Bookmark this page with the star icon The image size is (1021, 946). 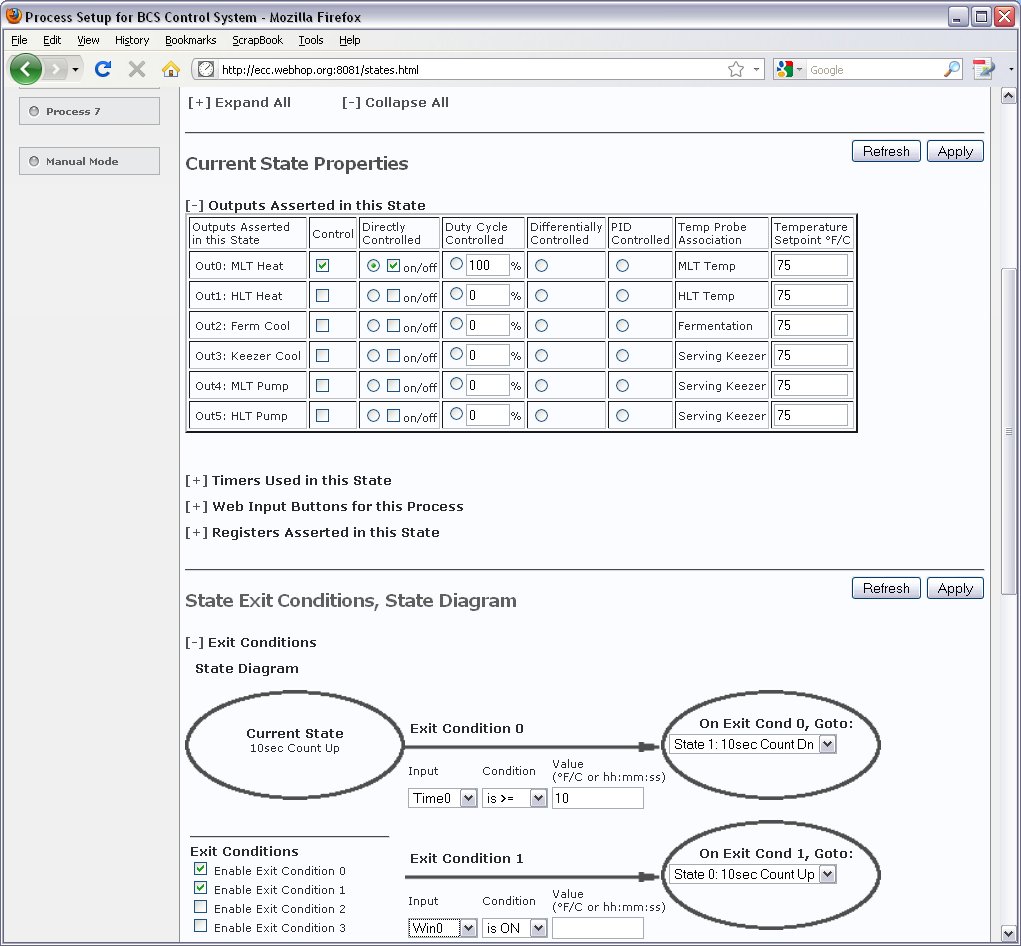coord(736,69)
